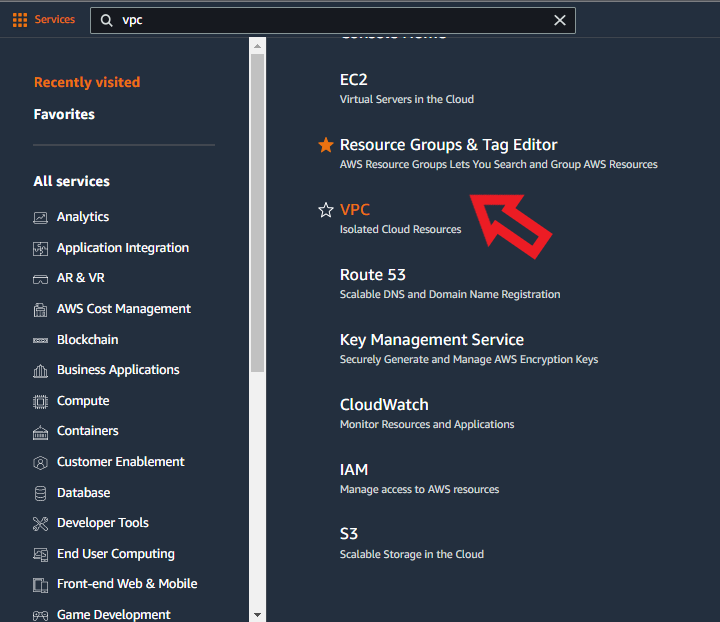720x622 pixels.
Task: Click the AR & VR icon
Action: click(41, 278)
